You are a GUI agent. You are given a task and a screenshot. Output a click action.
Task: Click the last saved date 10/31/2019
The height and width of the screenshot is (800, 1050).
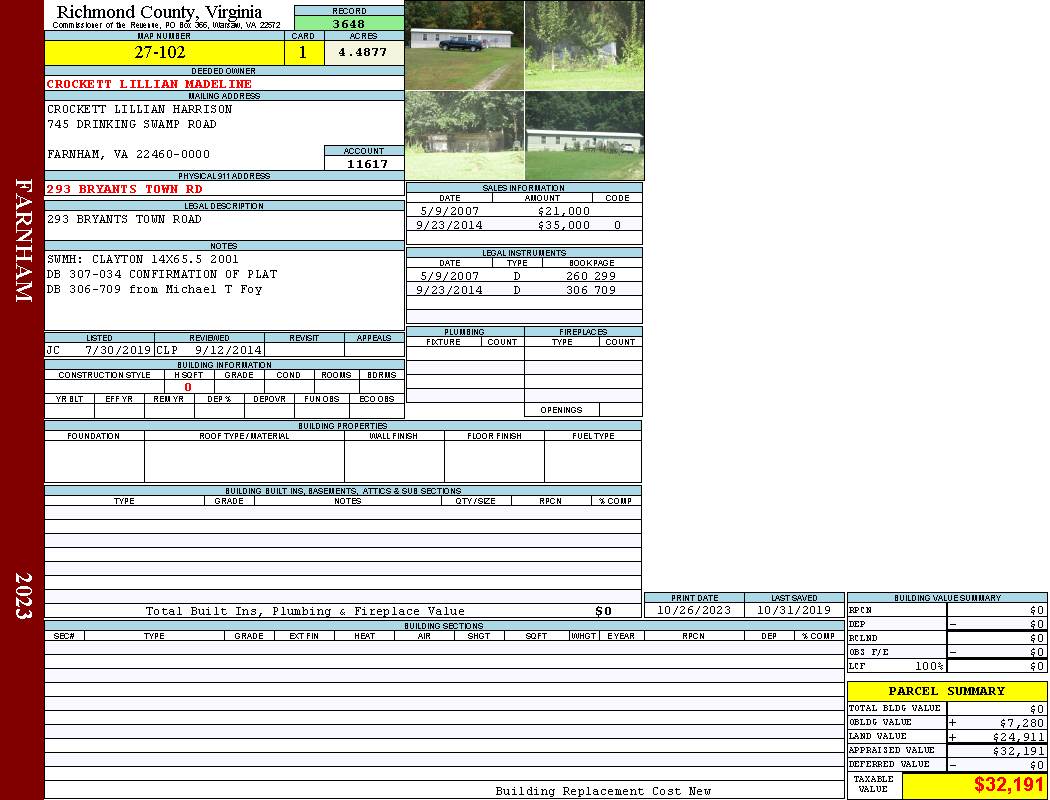point(793,610)
